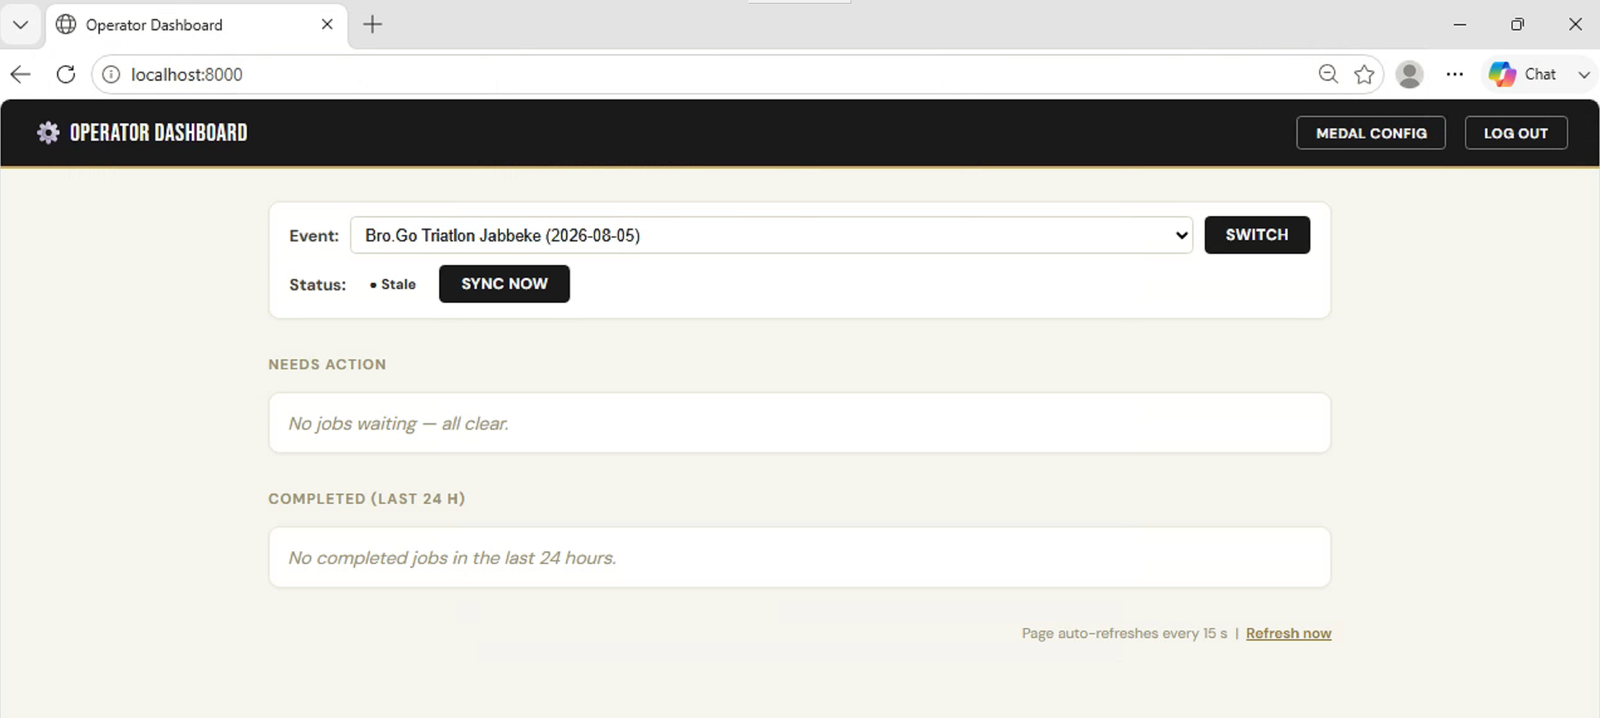View site information icon in address bar

click(111, 74)
